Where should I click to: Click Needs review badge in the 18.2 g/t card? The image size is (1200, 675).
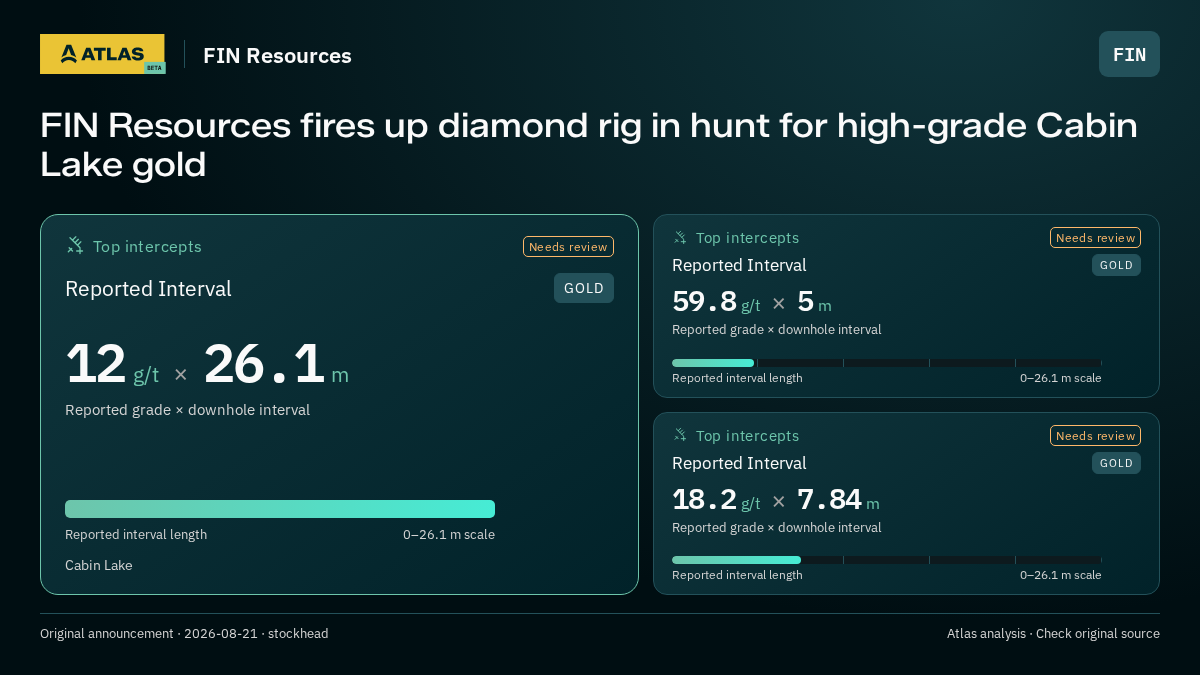[x=1095, y=436]
